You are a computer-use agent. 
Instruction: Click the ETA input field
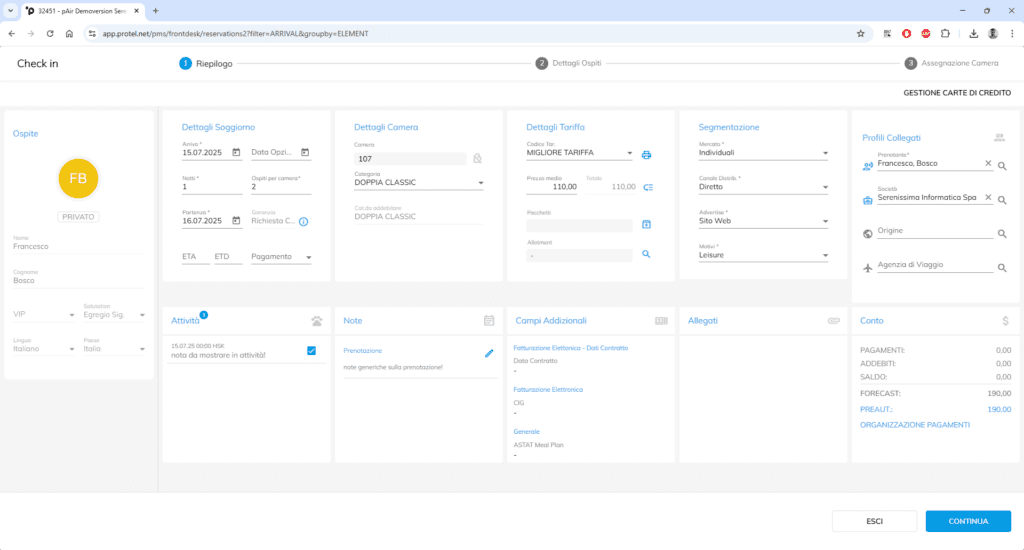click(x=193, y=257)
